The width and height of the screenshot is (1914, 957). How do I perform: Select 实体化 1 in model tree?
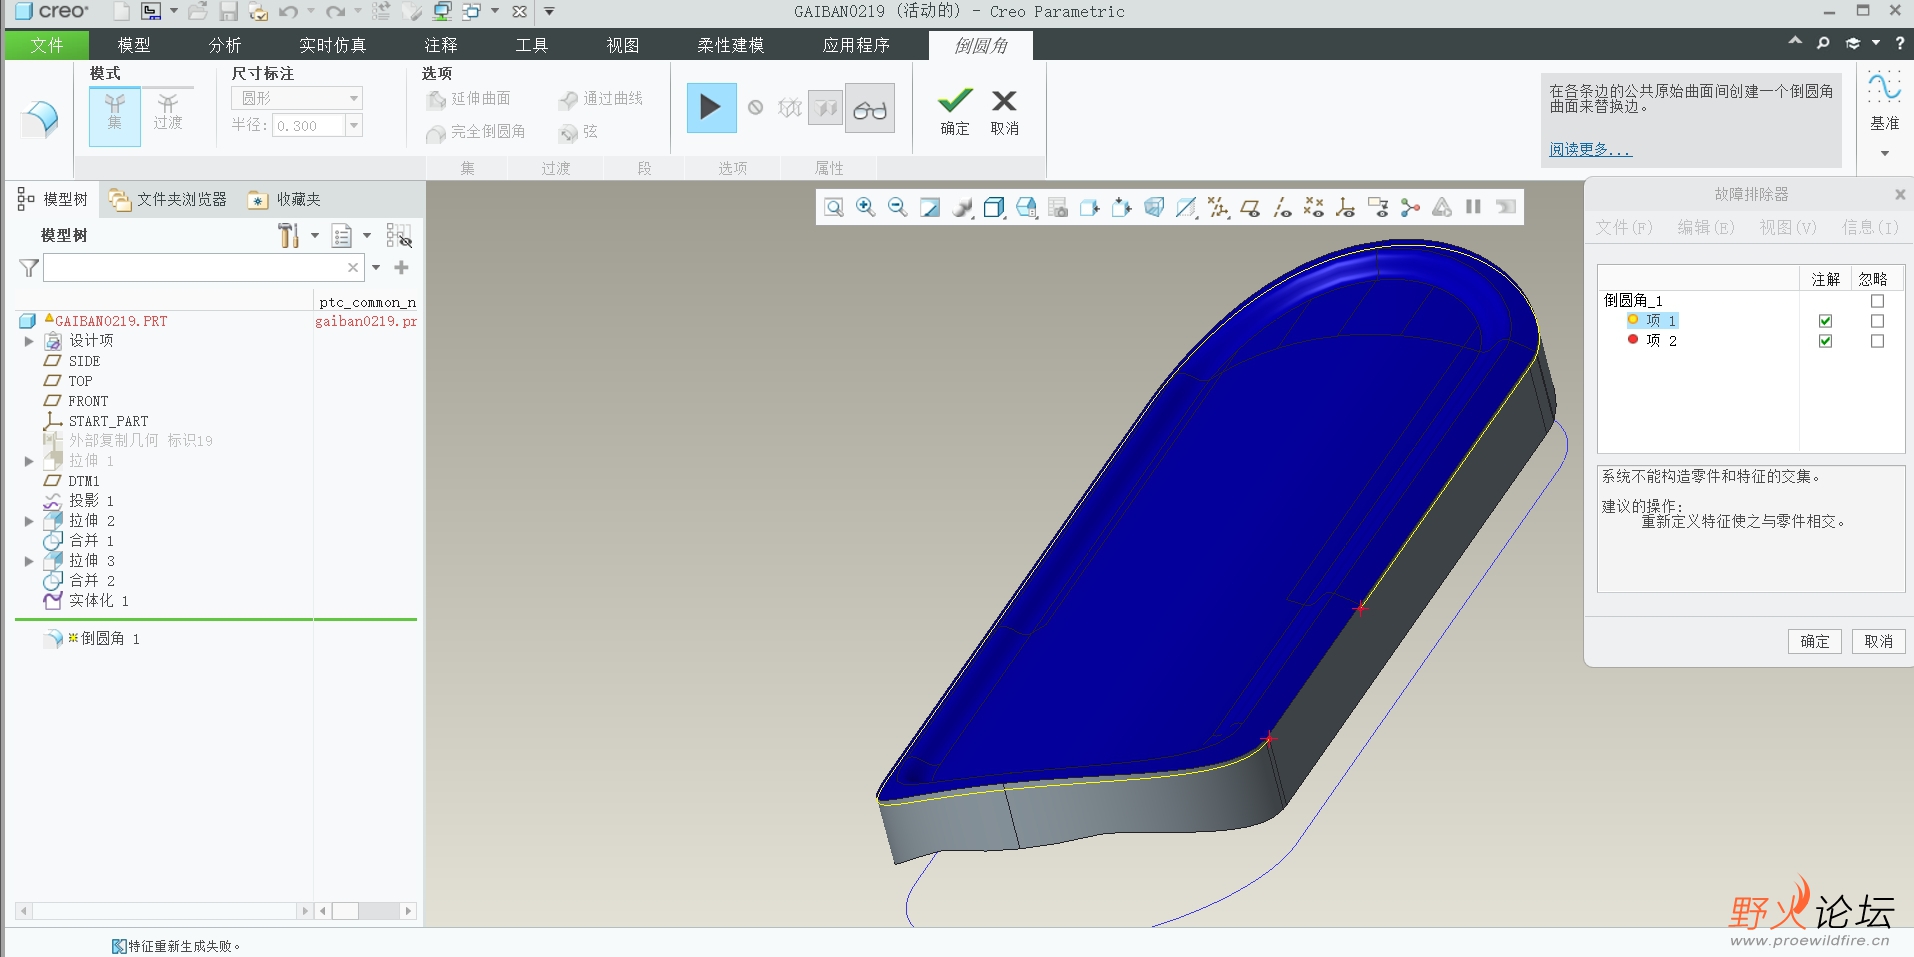coord(98,600)
